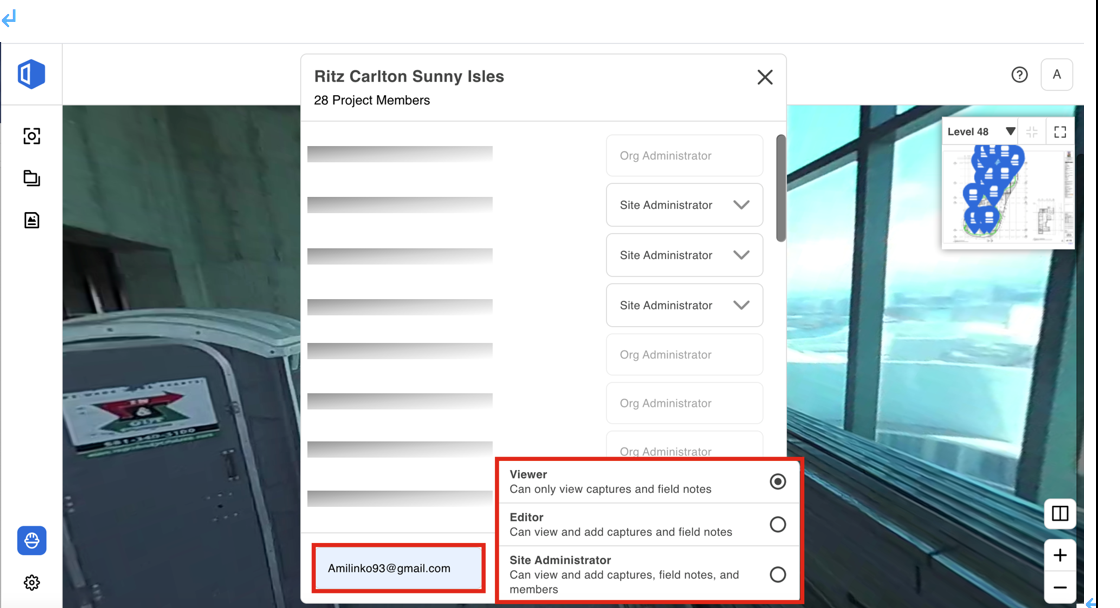
Task: Open the third Site Administrator role dropdown
Action: (684, 305)
